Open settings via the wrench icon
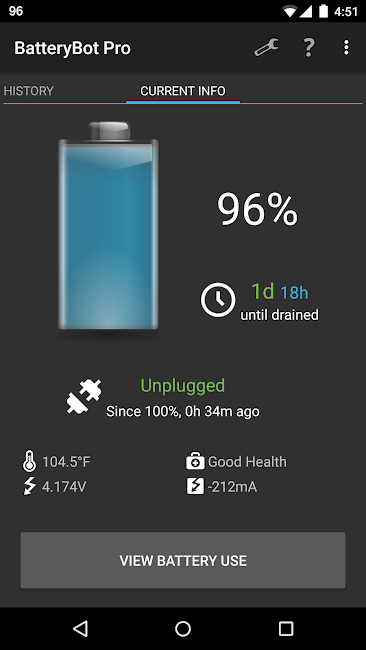Image resolution: width=366 pixels, height=650 pixels. click(x=267, y=48)
